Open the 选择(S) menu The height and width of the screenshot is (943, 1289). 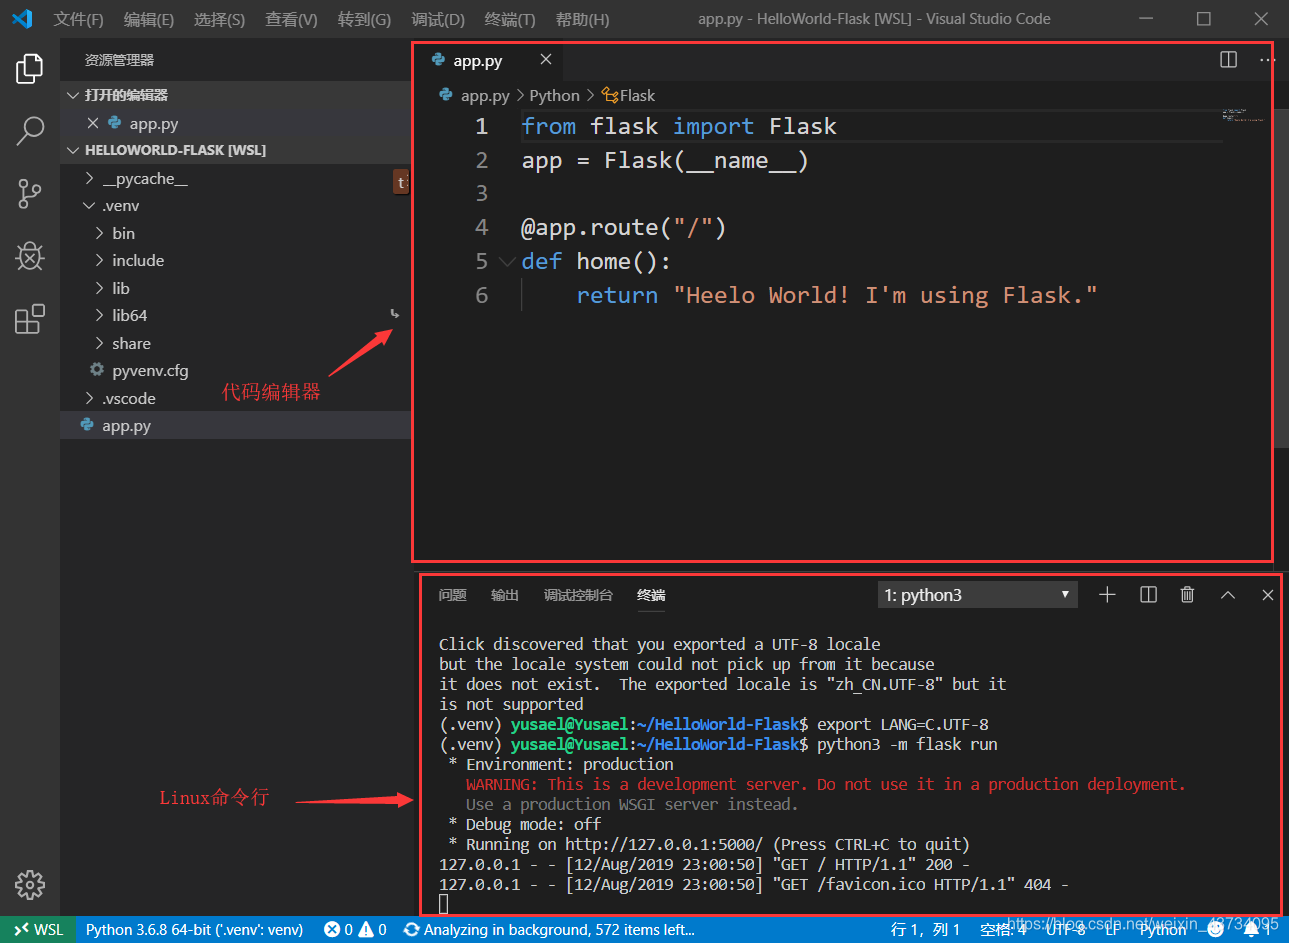pyautogui.click(x=219, y=19)
